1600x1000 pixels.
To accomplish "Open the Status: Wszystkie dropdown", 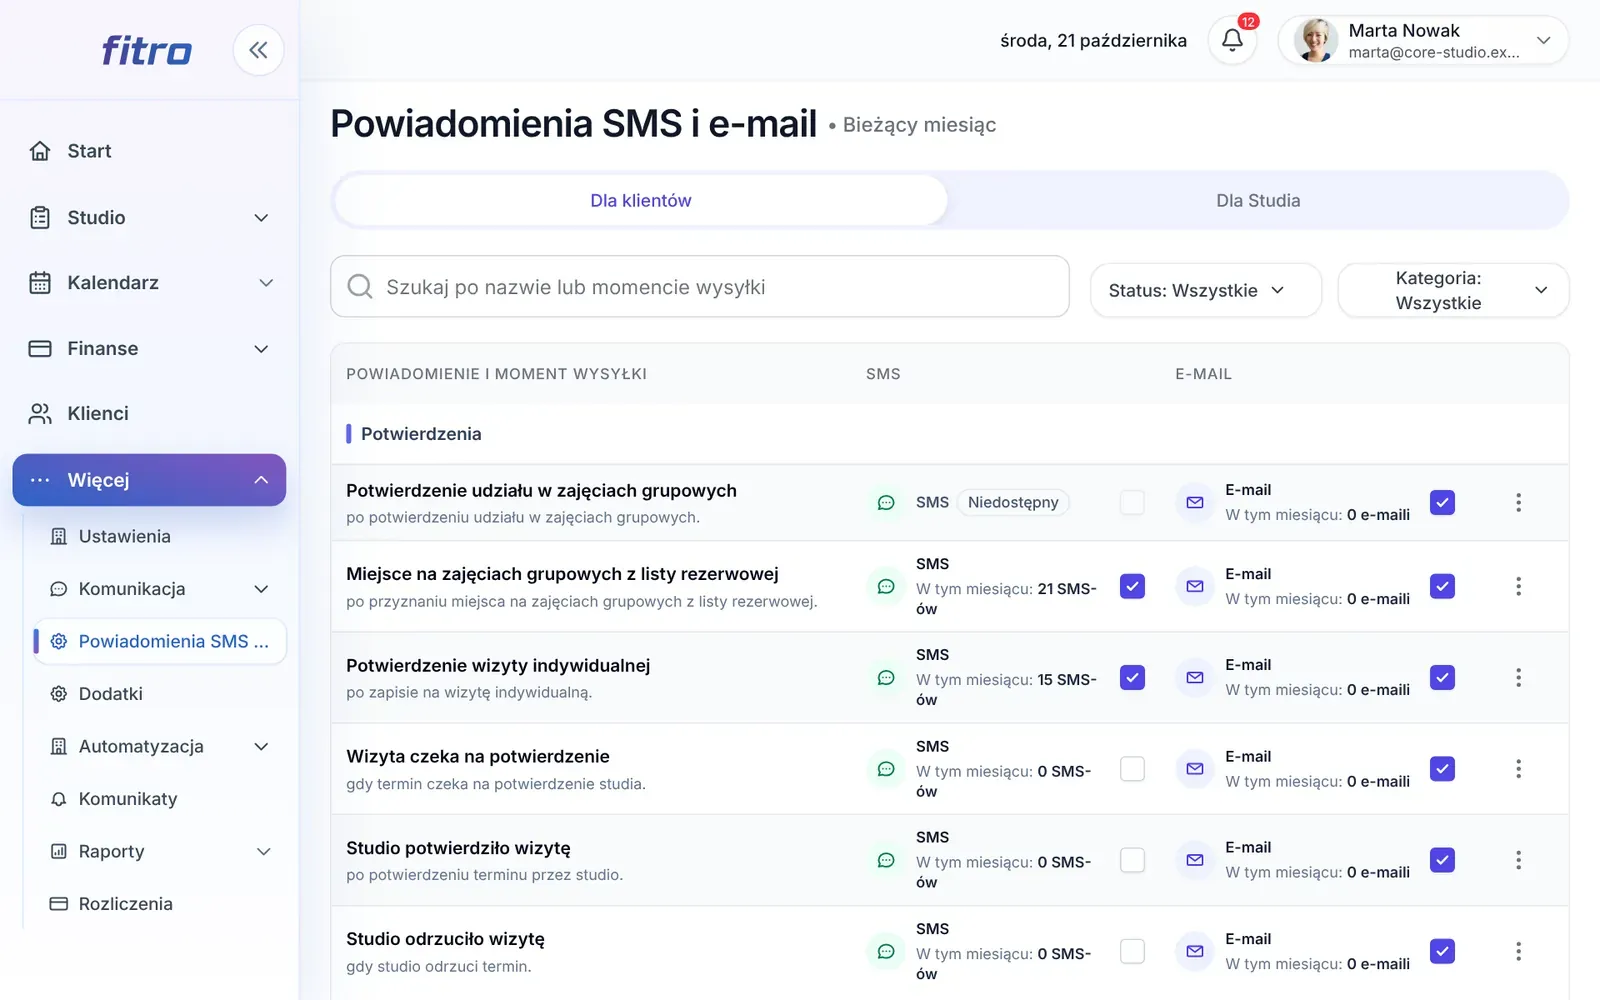I will (x=1206, y=290).
